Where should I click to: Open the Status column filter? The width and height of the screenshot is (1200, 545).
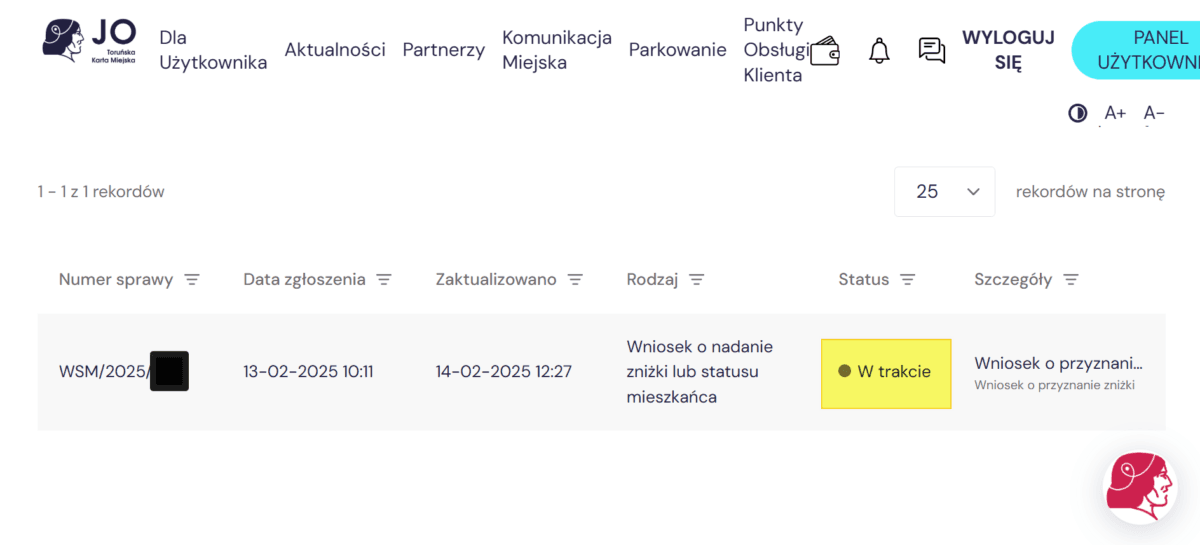click(908, 280)
